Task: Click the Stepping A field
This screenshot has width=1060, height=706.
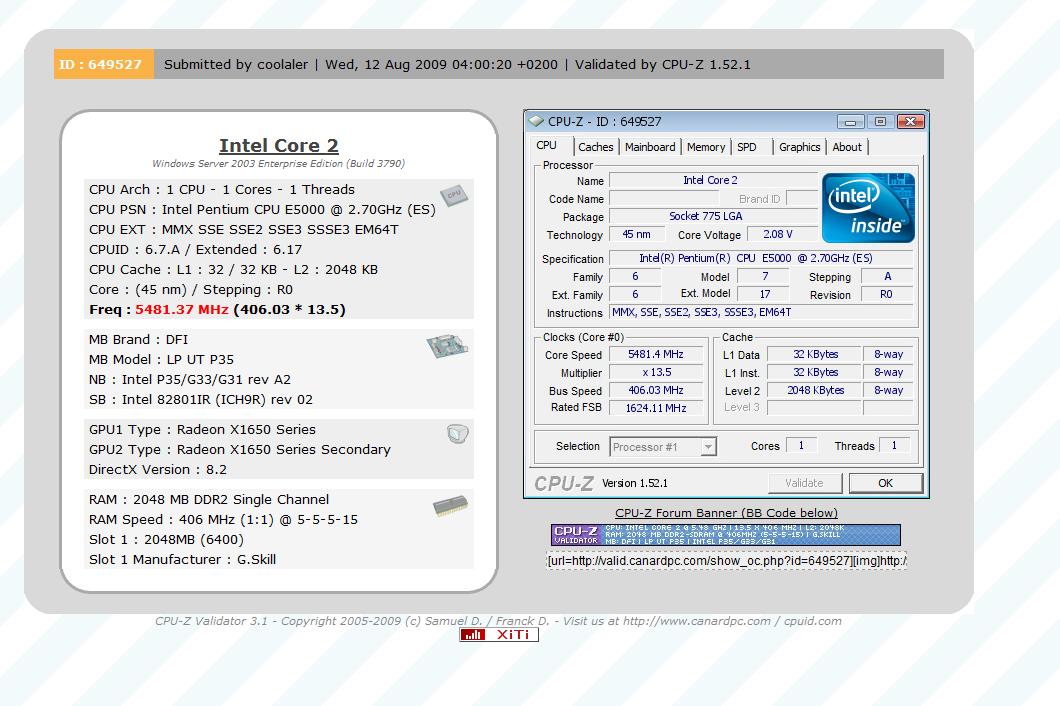Action: point(886,276)
